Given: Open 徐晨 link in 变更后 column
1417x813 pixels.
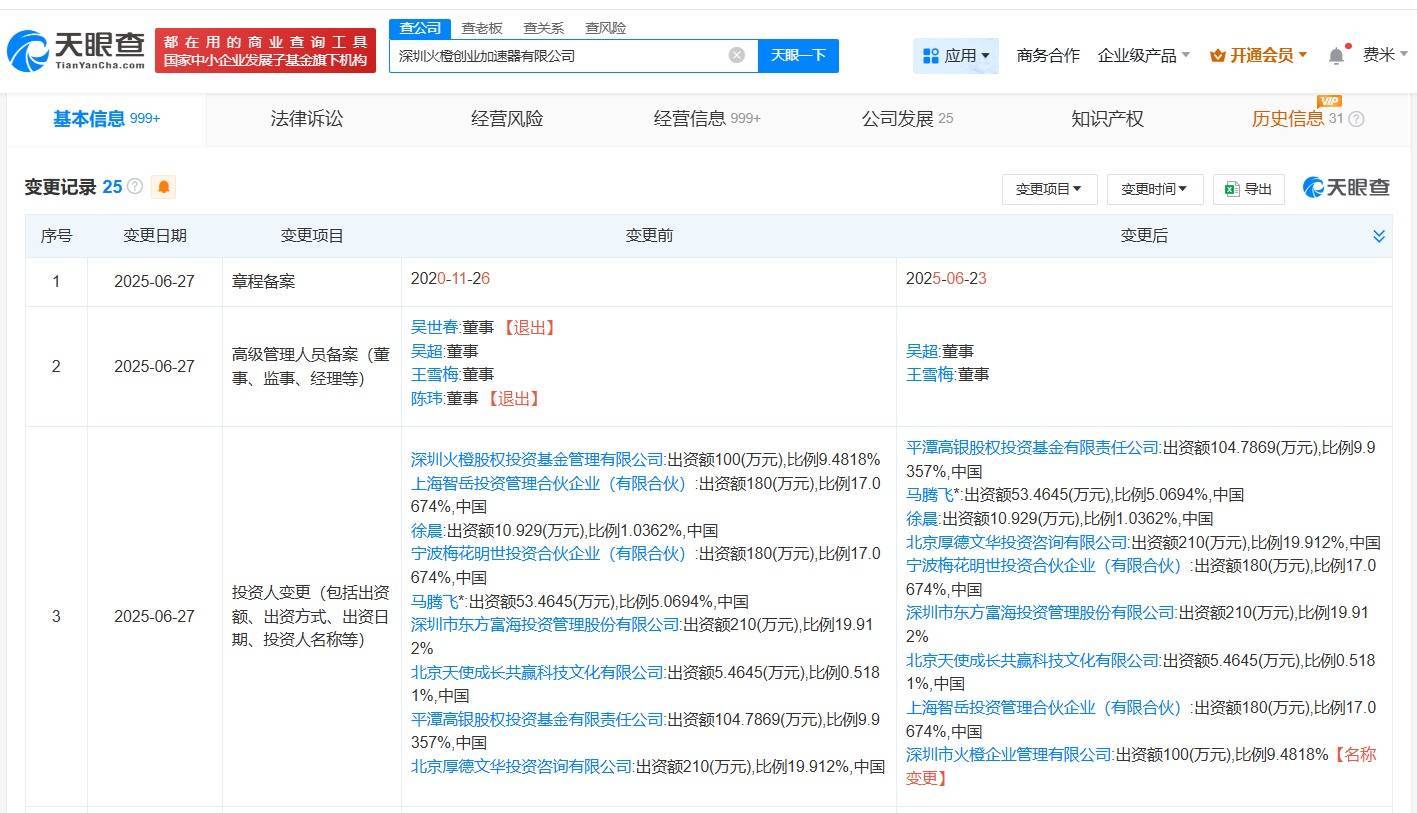Looking at the screenshot, I should (922, 518).
